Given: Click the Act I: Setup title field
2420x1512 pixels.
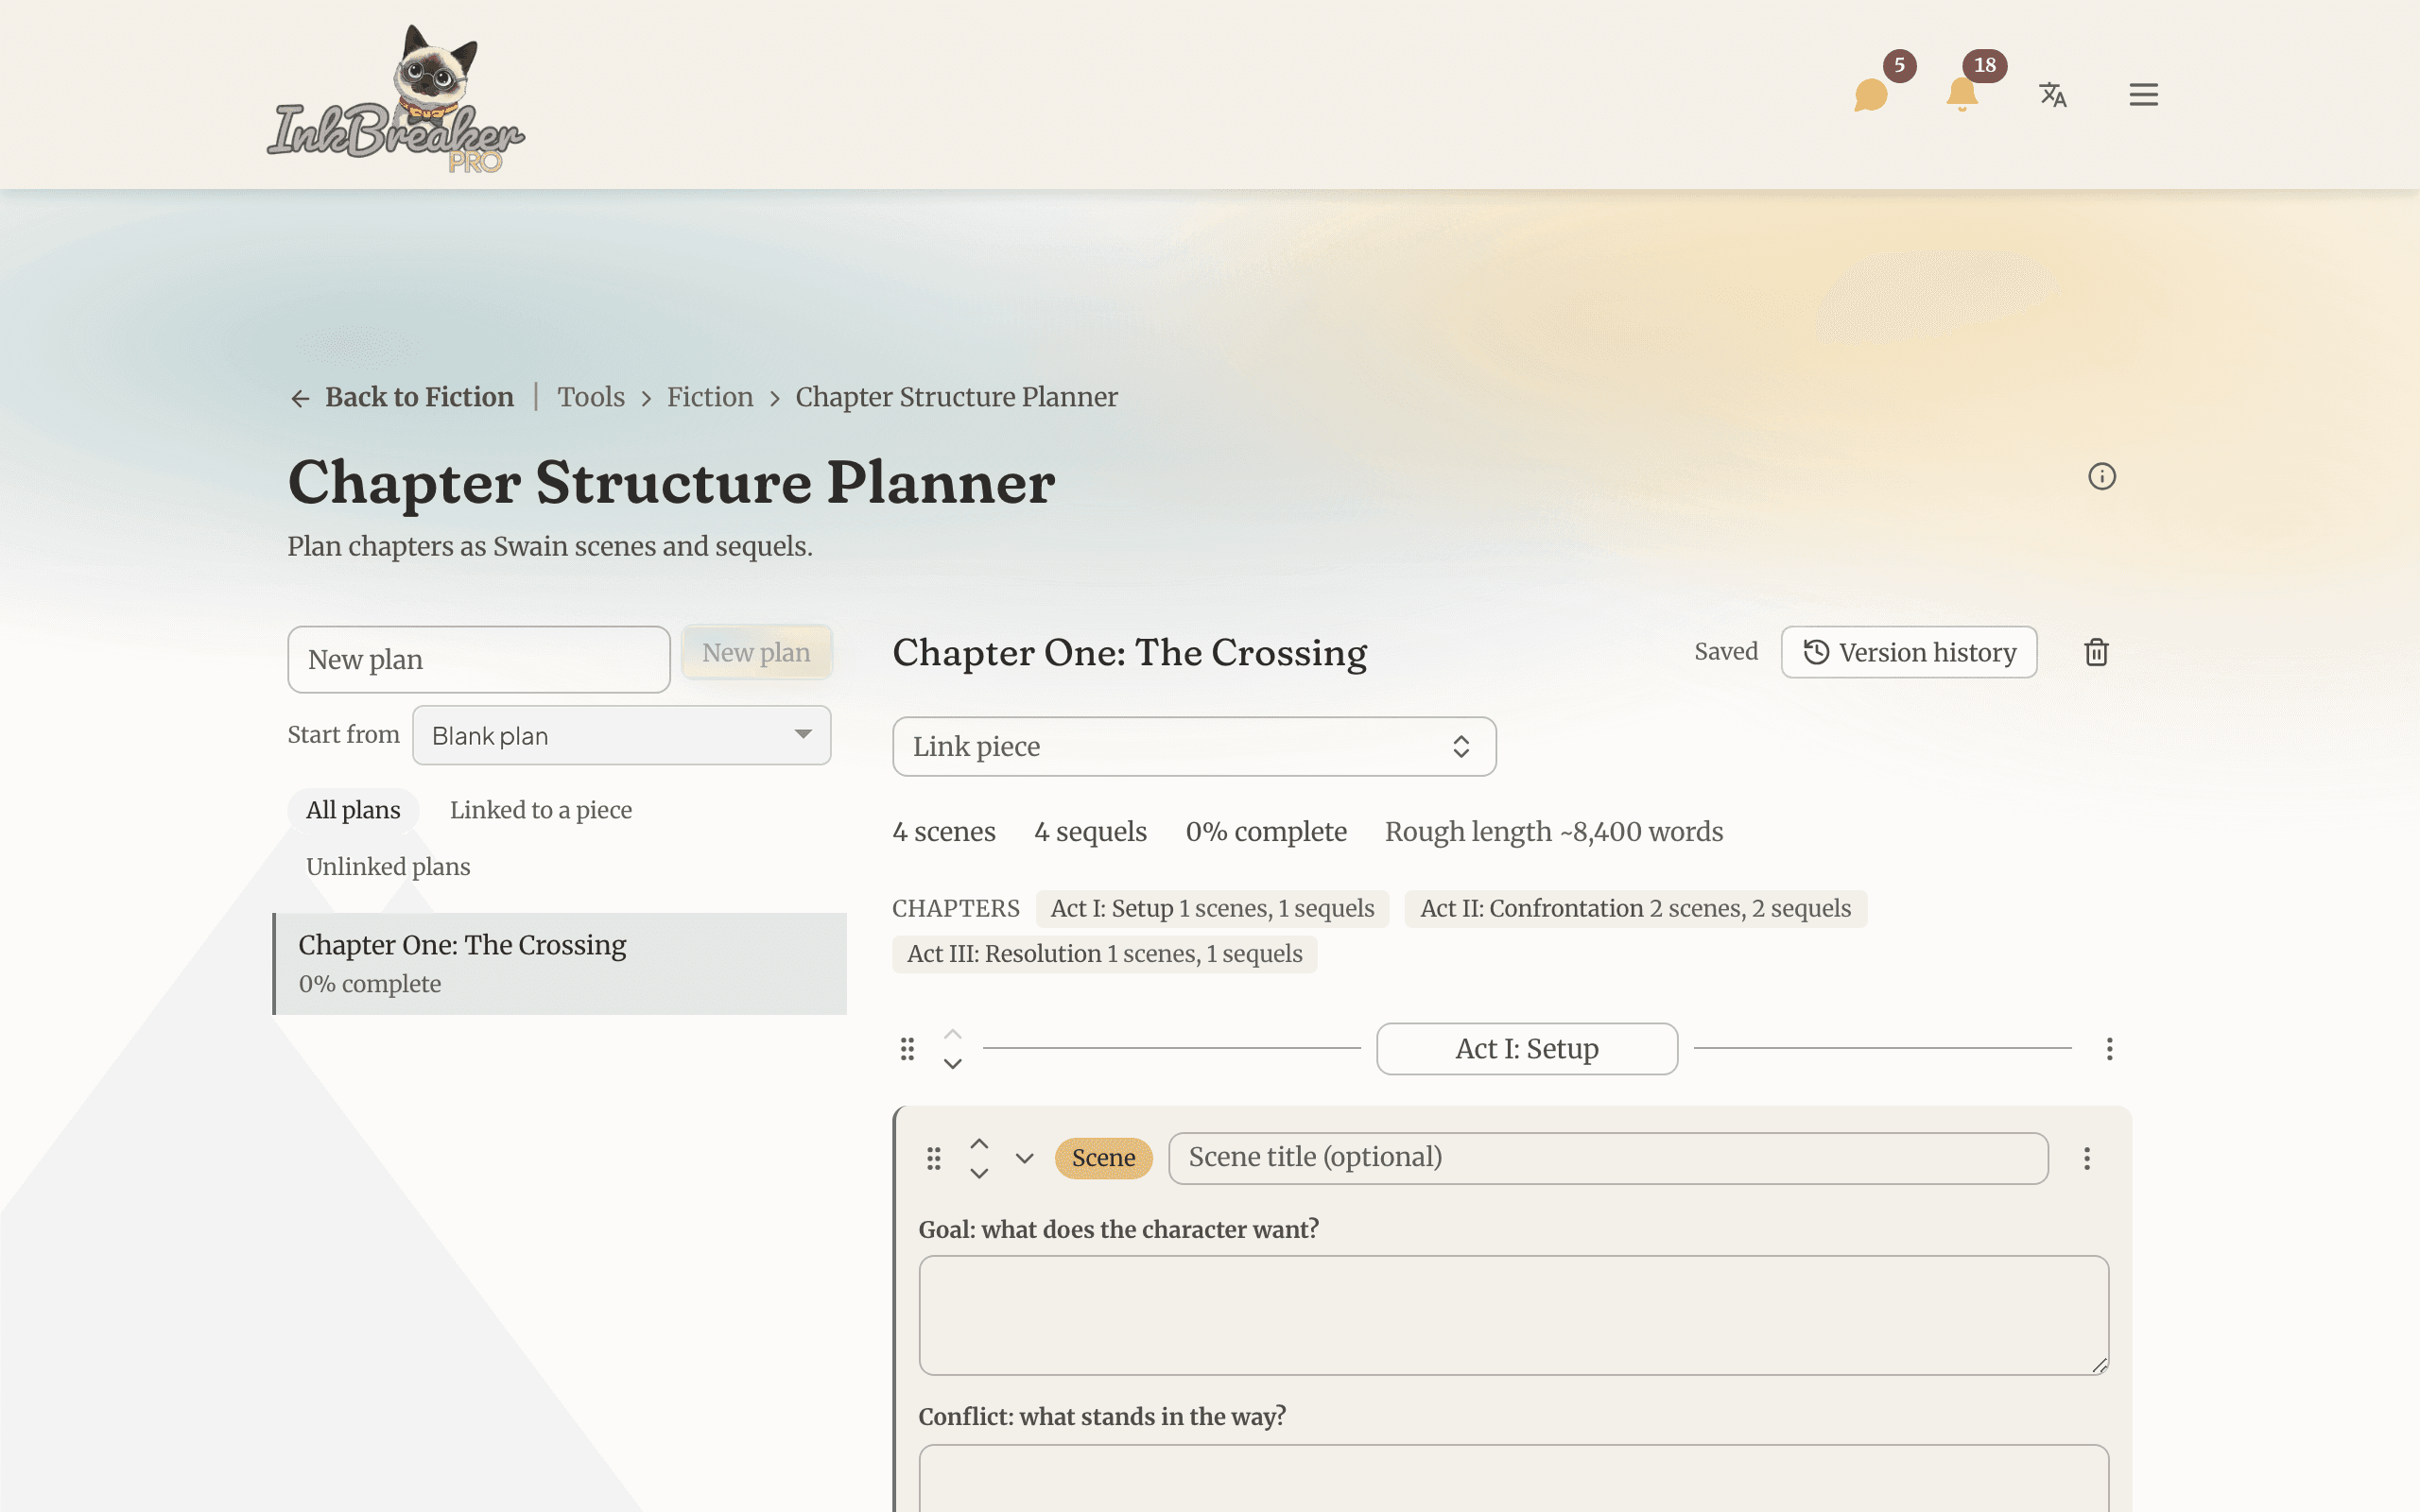Looking at the screenshot, I should tap(1527, 1049).
